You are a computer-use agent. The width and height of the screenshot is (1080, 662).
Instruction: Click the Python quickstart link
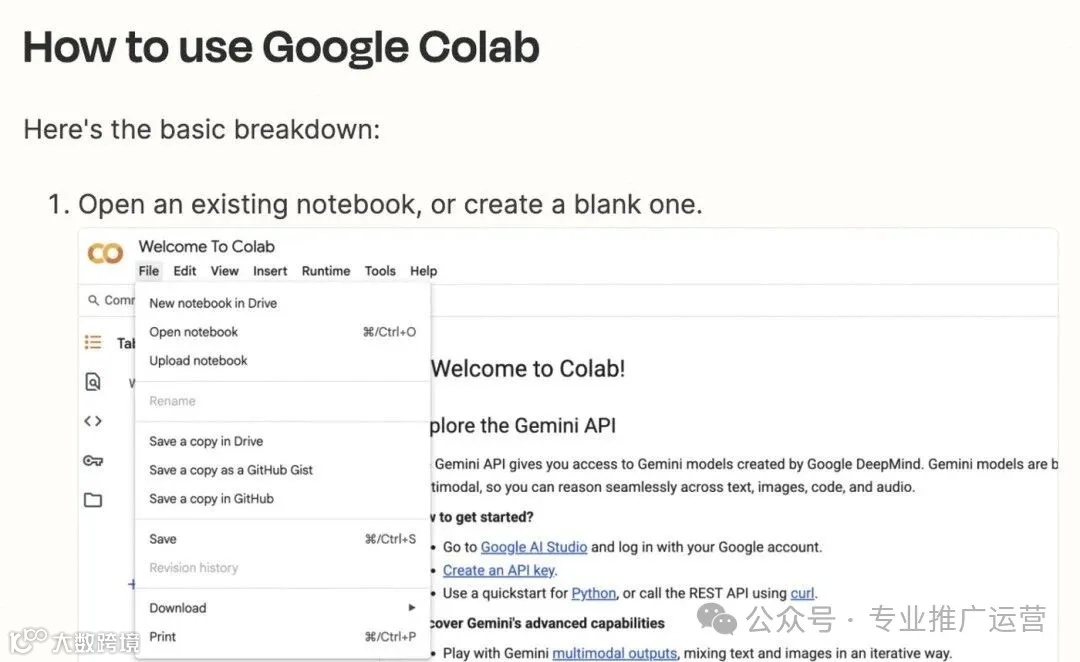click(x=593, y=593)
